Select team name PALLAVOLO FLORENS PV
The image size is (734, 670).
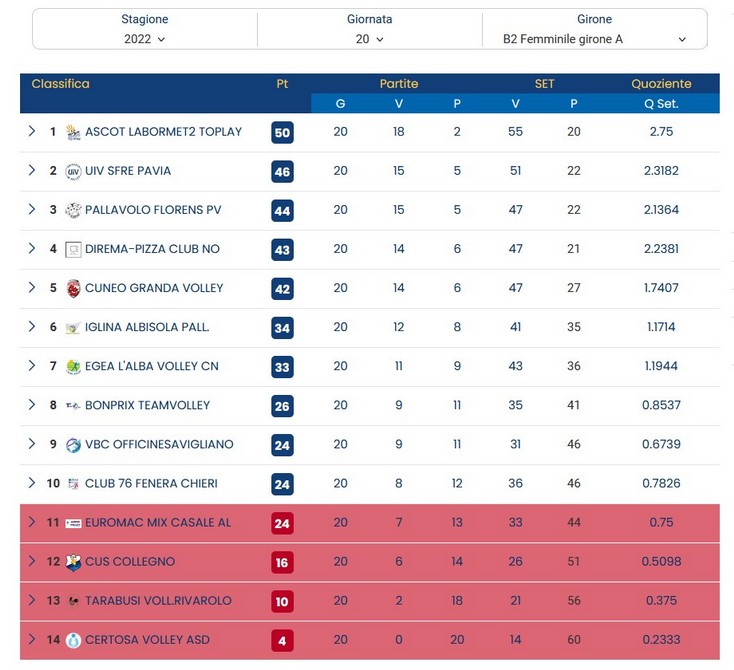(x=153, y=210)
